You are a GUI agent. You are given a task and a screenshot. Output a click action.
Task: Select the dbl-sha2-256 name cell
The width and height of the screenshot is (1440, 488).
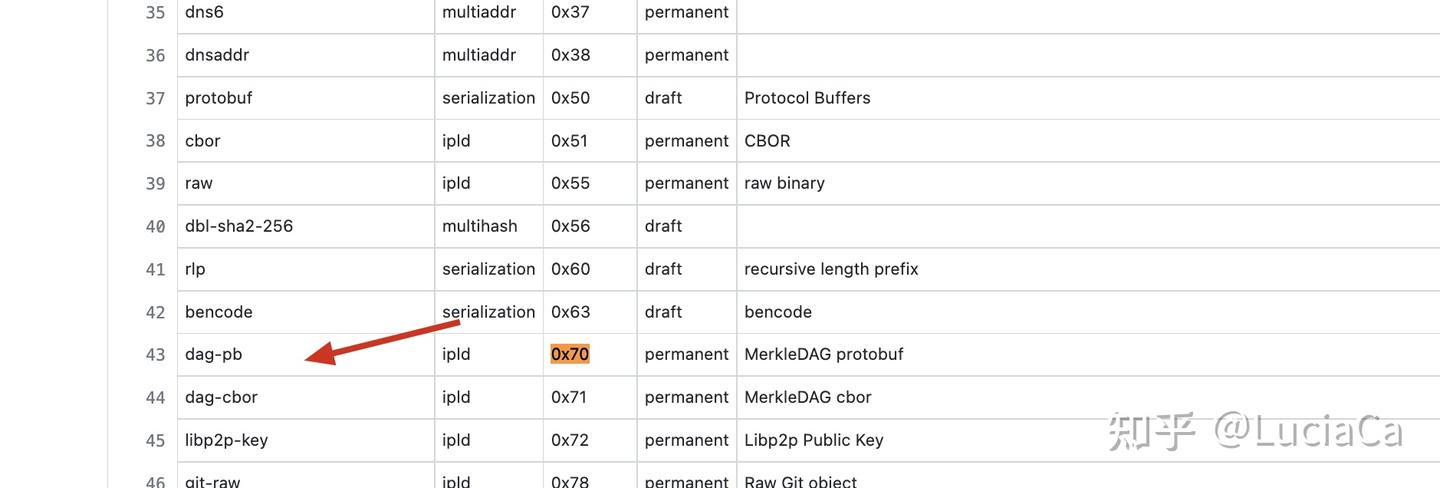(x=239, y=226)
